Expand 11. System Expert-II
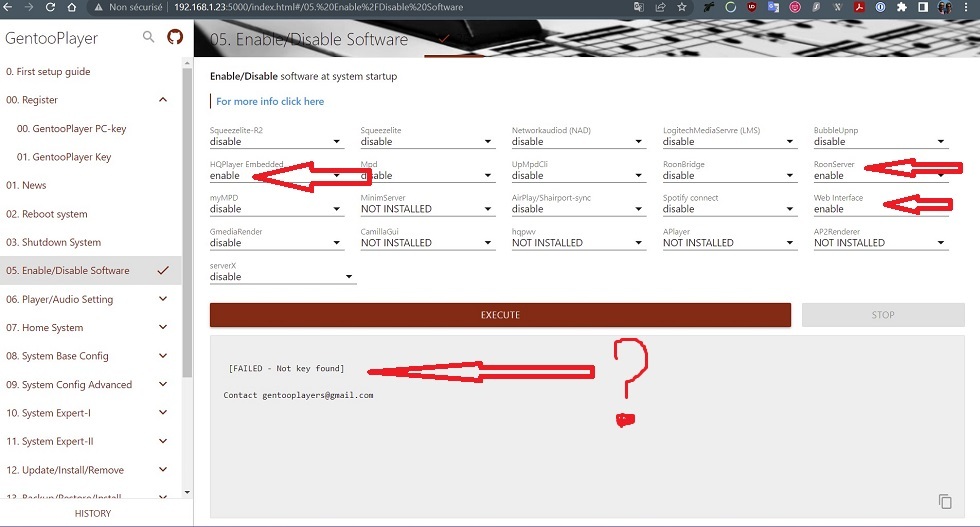 click(x=163, y=441)
